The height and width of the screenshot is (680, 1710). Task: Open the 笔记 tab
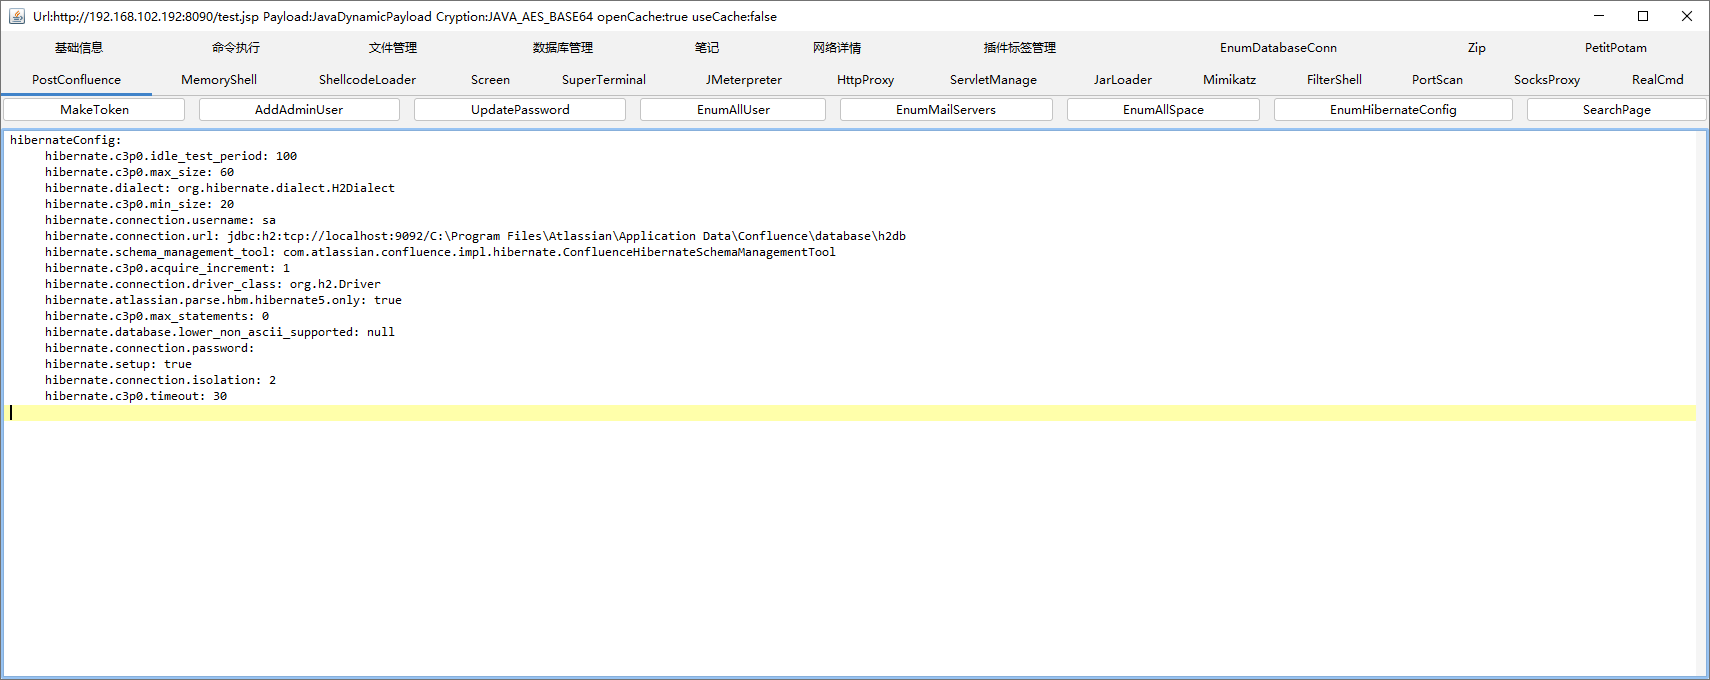[x=706, y=48]
